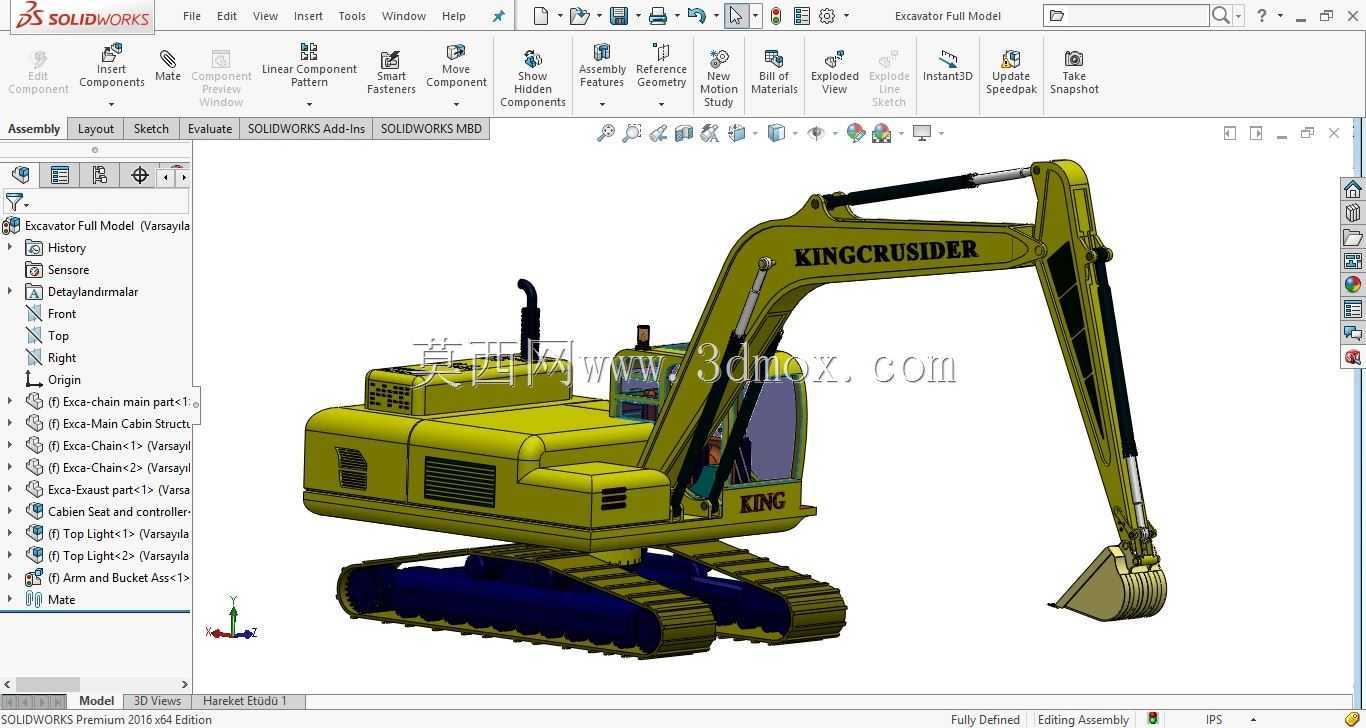Open the Insert menu
The height and width of the screenshot is (728, 1366).
[x=308, y=16]
